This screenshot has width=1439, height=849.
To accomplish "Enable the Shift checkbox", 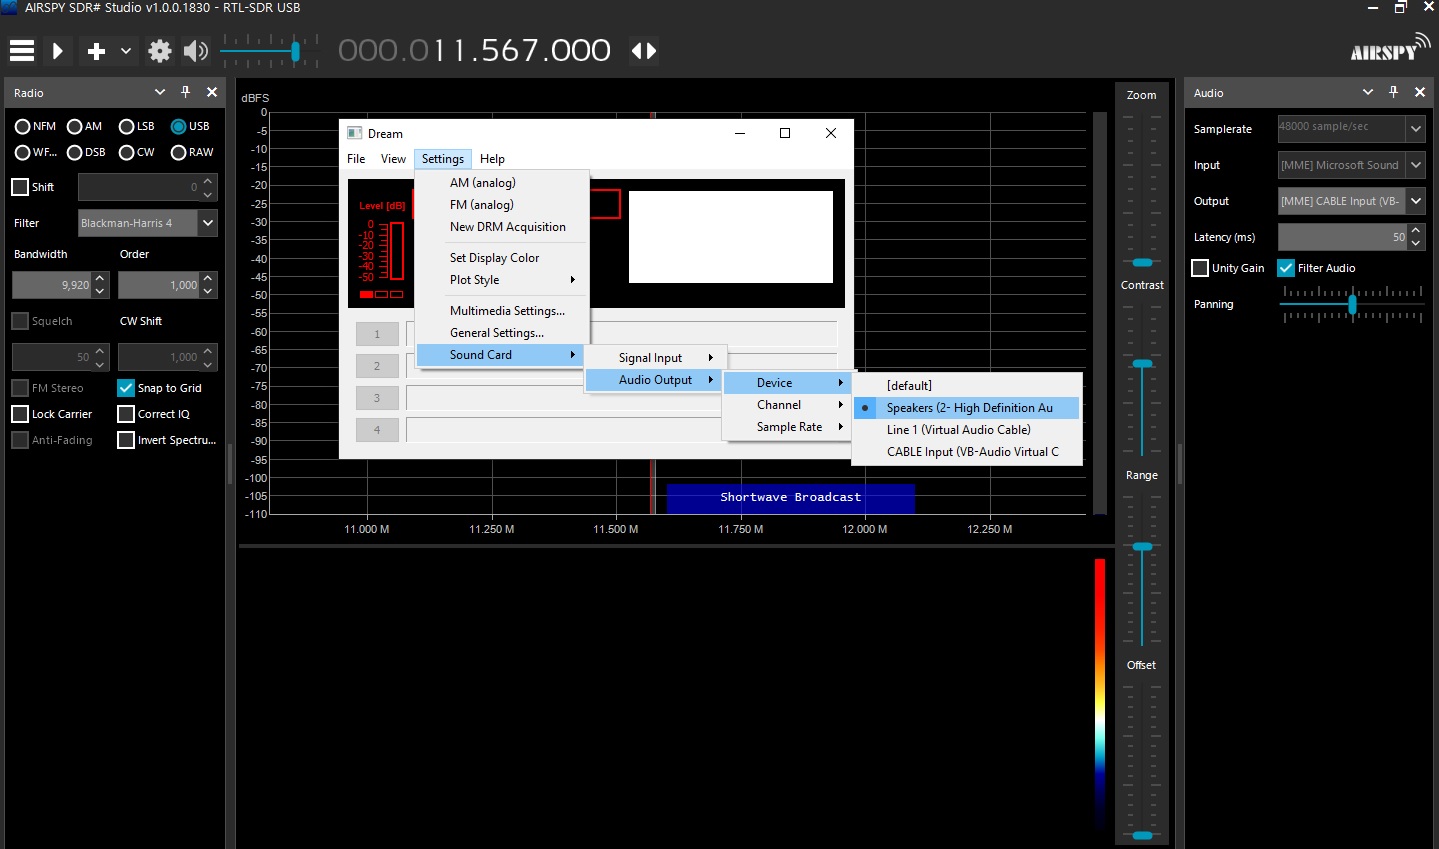I will [x=20, y=187].
